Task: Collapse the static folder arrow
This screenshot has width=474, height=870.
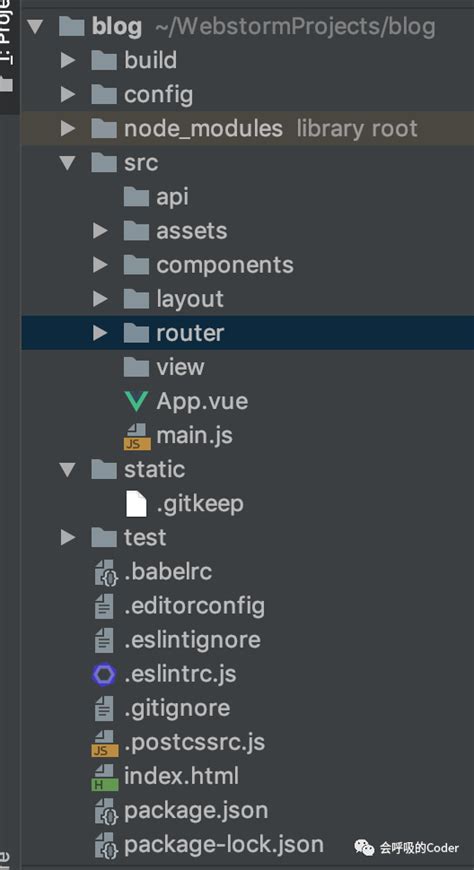Action: coord(68,471)
